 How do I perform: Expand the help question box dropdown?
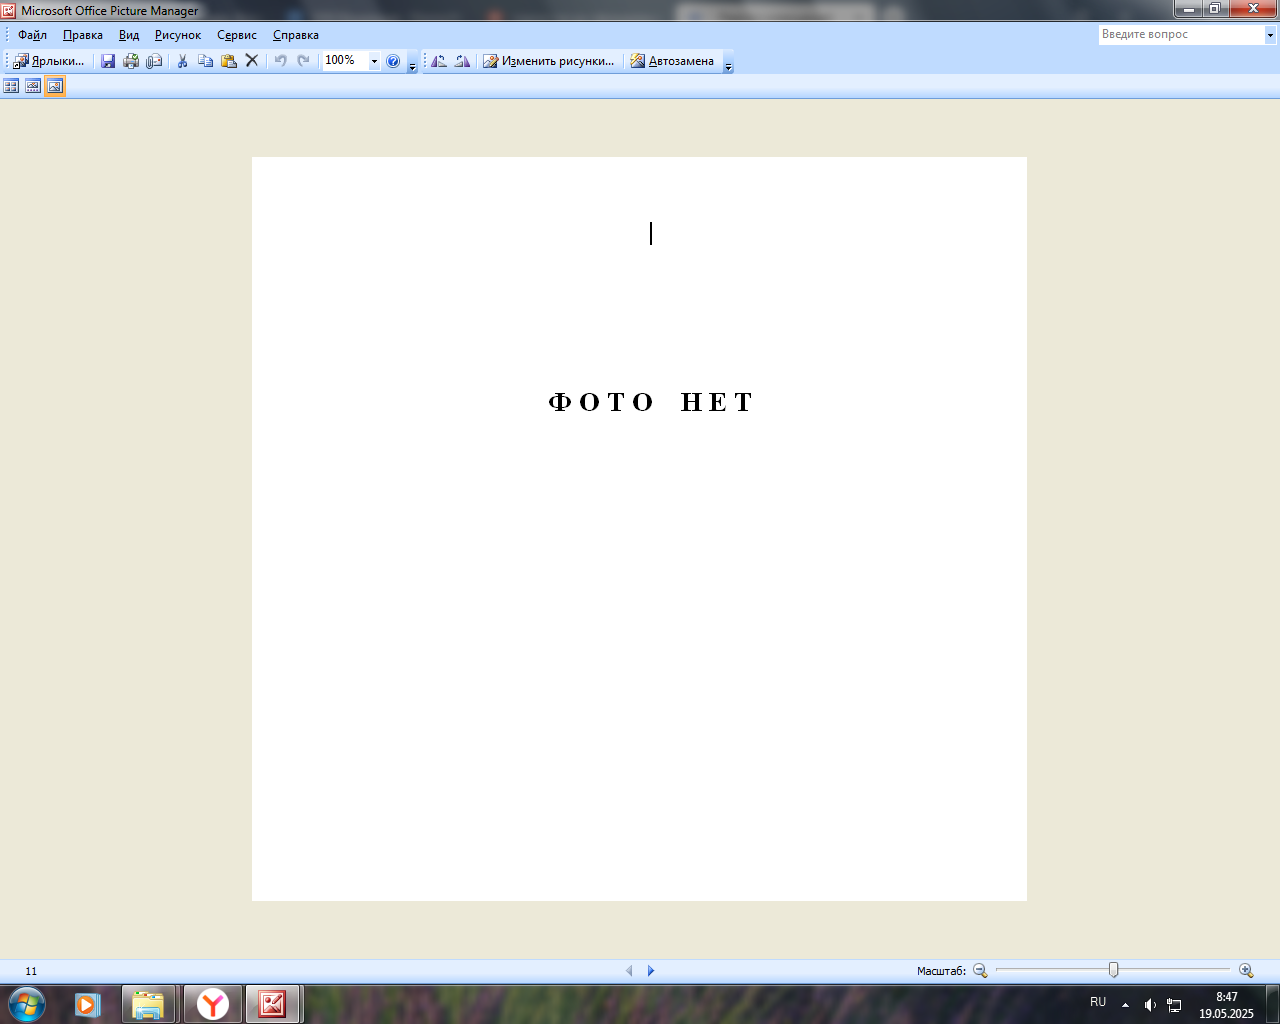point(1270,34)
